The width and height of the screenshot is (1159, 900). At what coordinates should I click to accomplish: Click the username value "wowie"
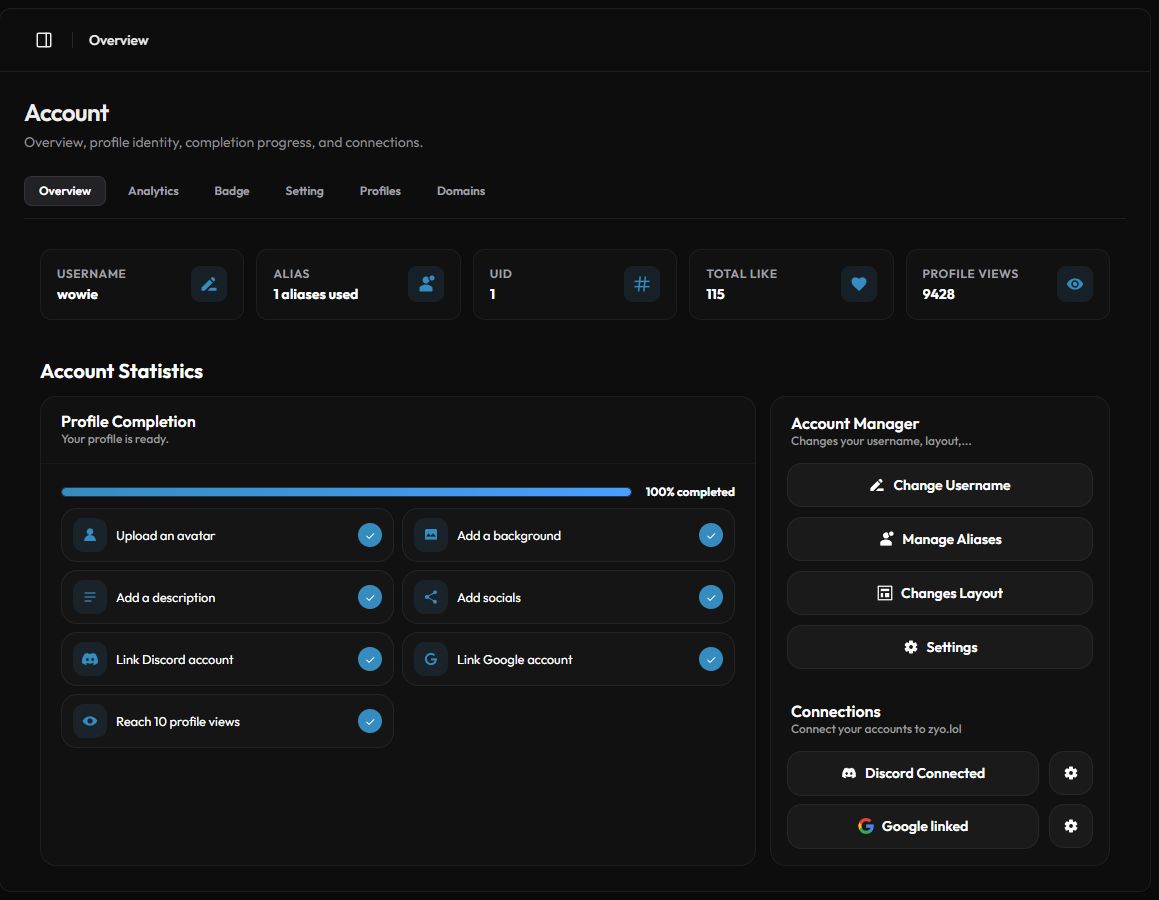[78, 294]
